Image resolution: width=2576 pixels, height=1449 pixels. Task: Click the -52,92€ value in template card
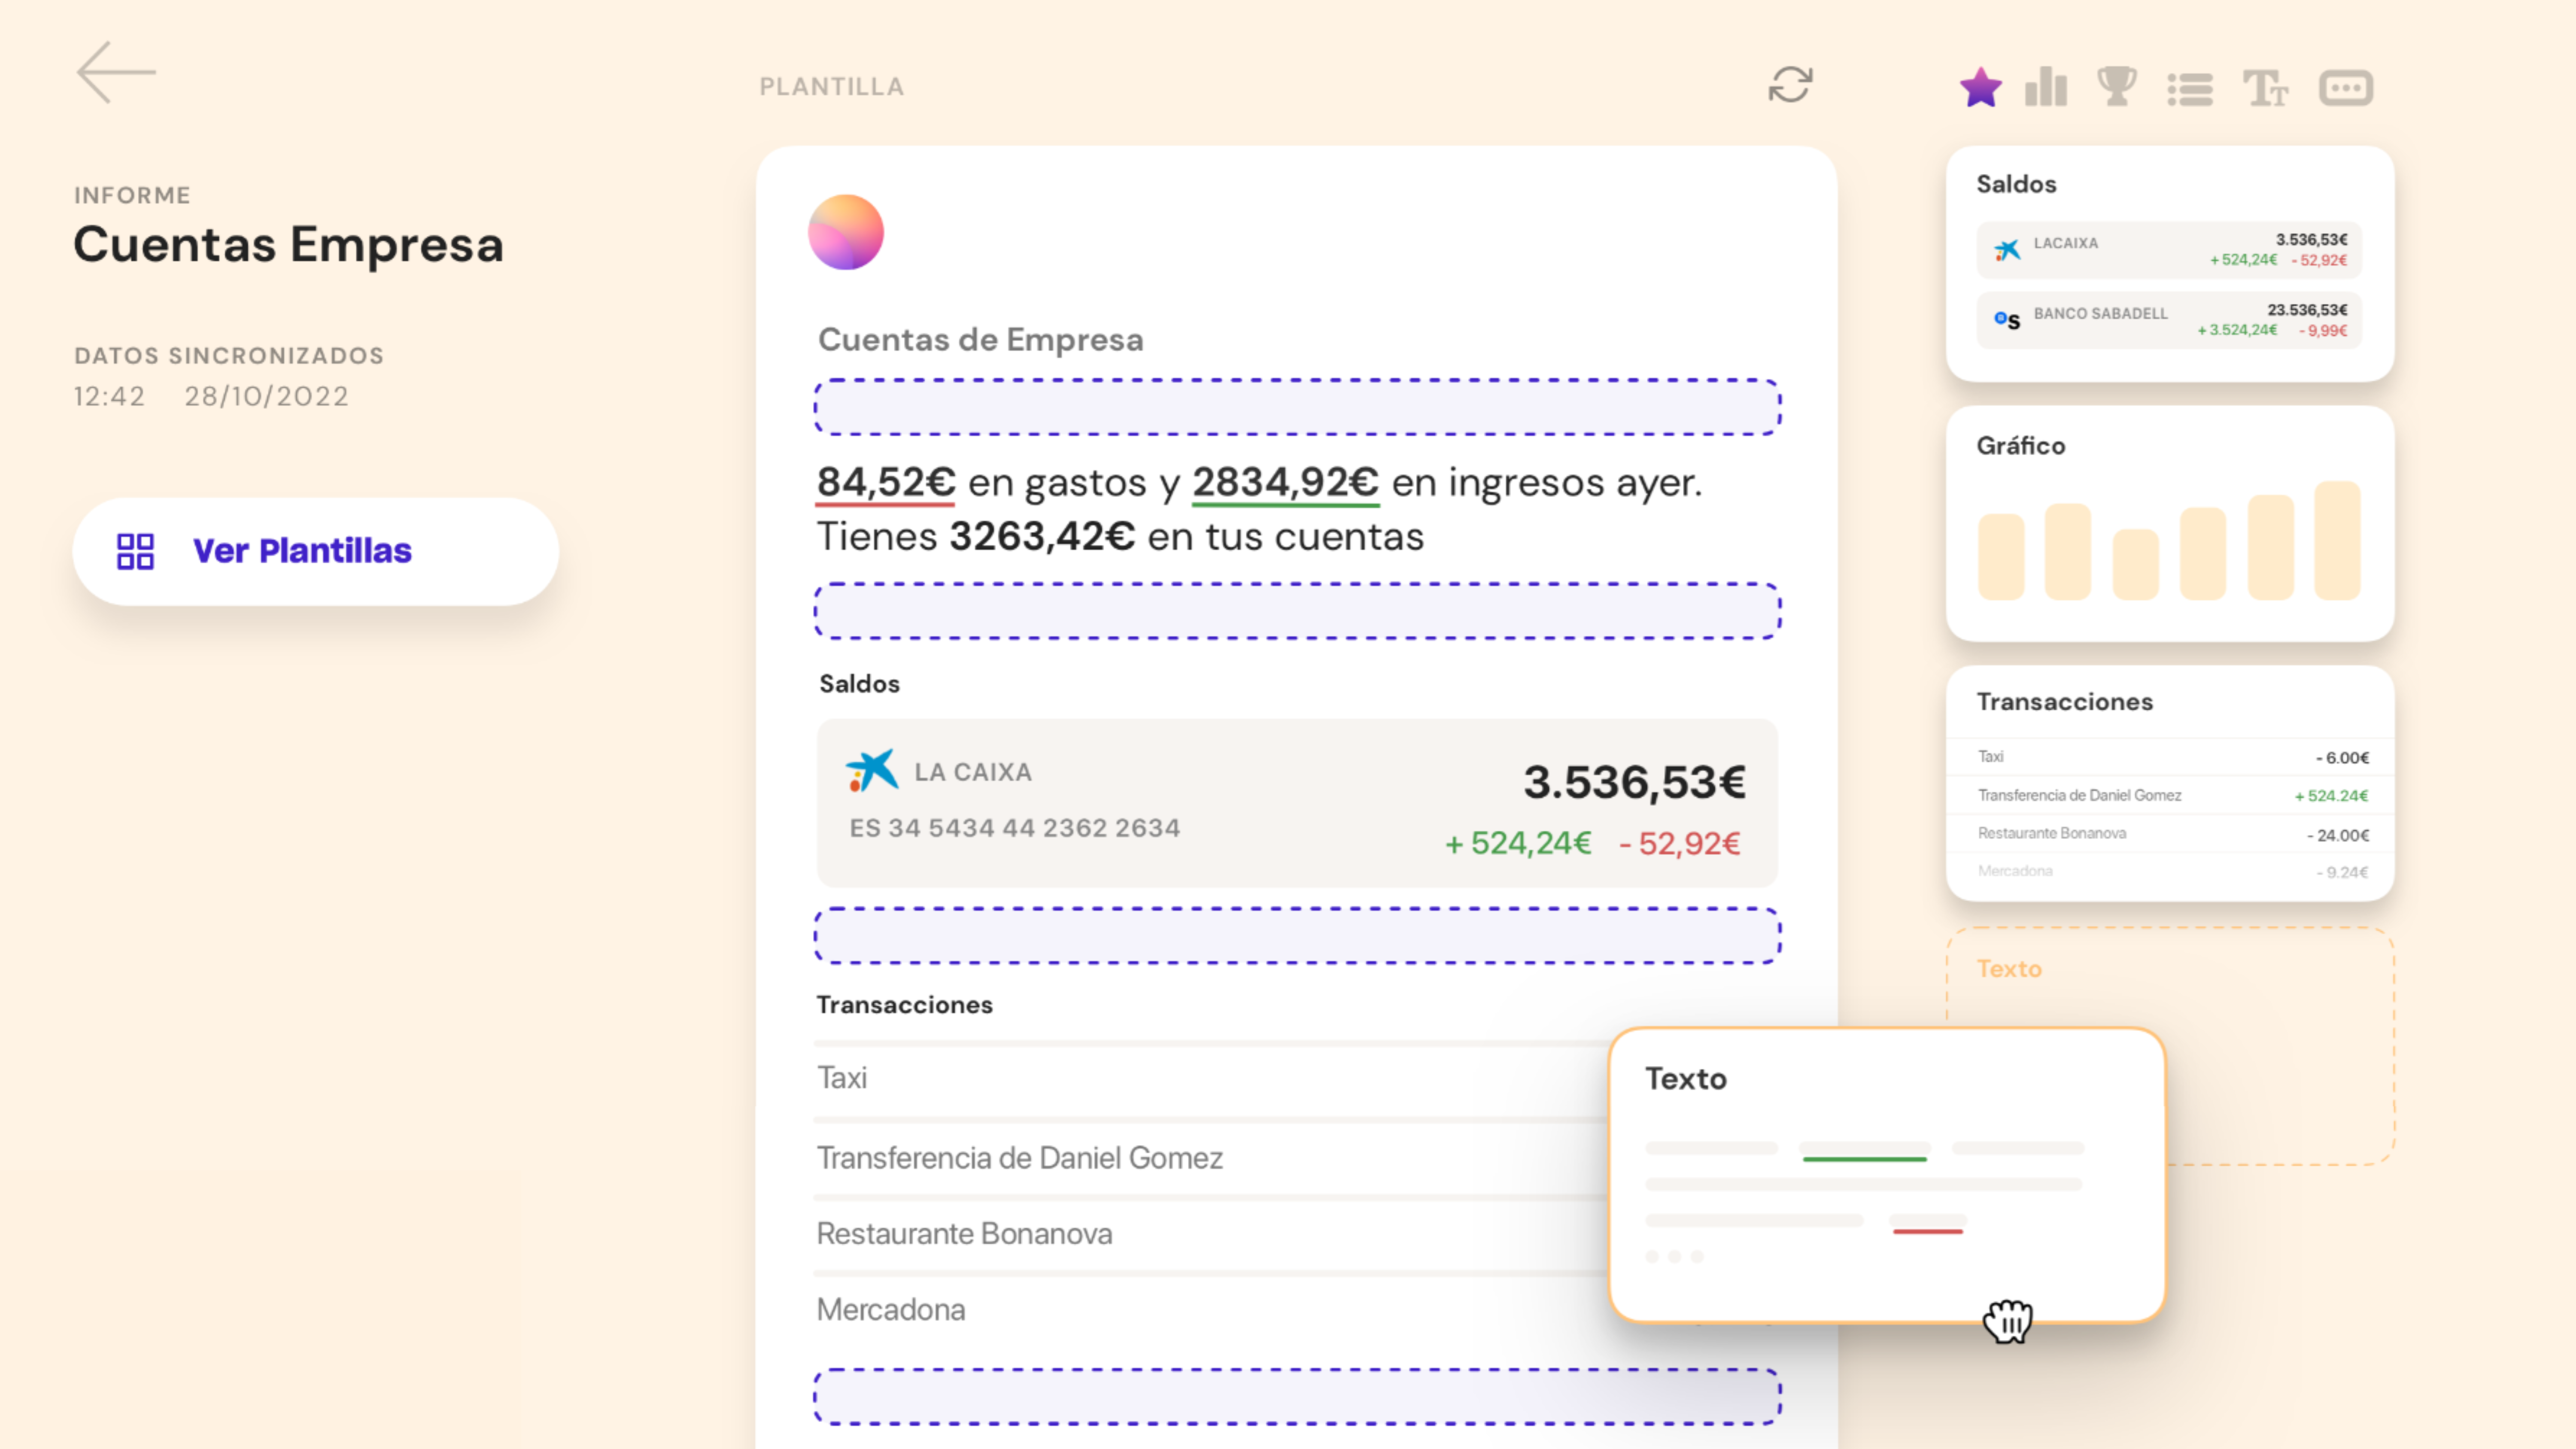pos(1680,844)
